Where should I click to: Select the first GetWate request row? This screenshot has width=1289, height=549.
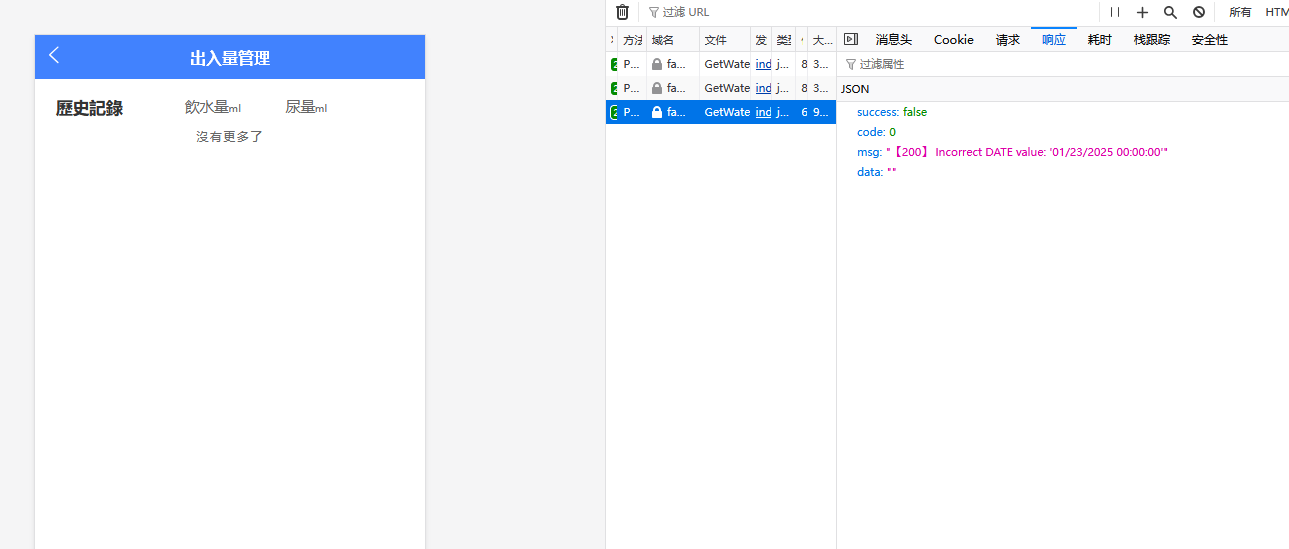[x=721, y=64]
